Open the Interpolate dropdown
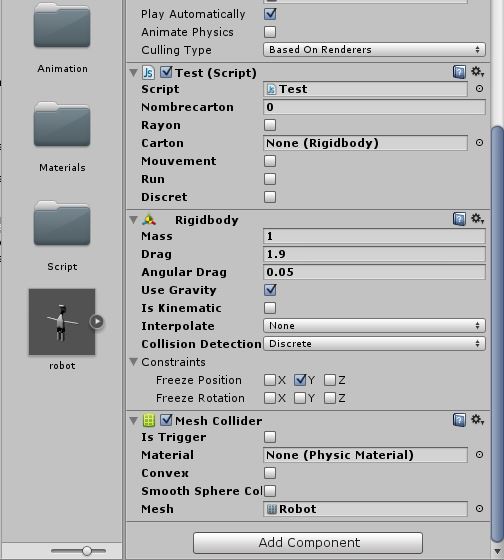The width and height of the screenshot is (504, 560). coord(374,326)
